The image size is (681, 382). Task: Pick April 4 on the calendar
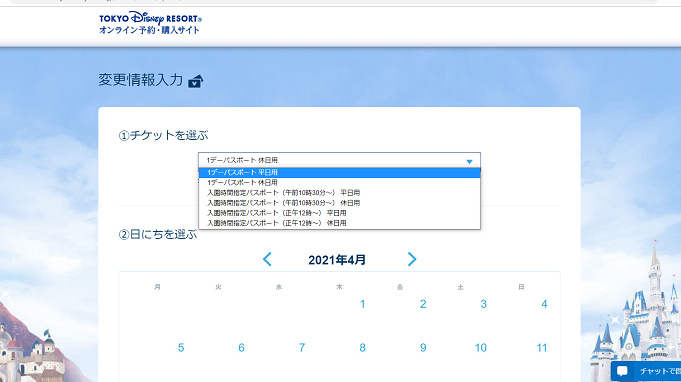(544, 304)
